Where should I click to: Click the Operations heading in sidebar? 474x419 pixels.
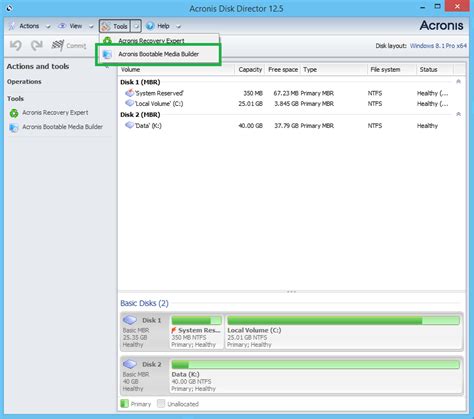(24, 82)
